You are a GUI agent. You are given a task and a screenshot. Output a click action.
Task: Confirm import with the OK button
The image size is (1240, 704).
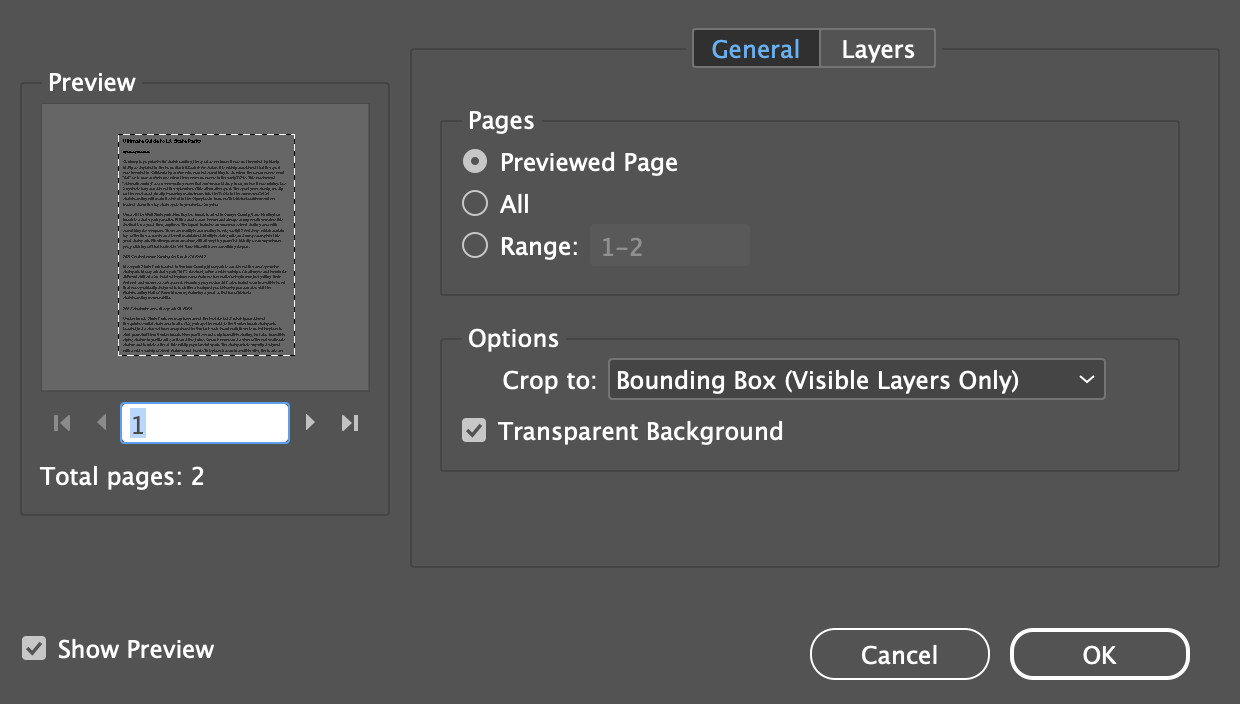[x=1099, y=654]
